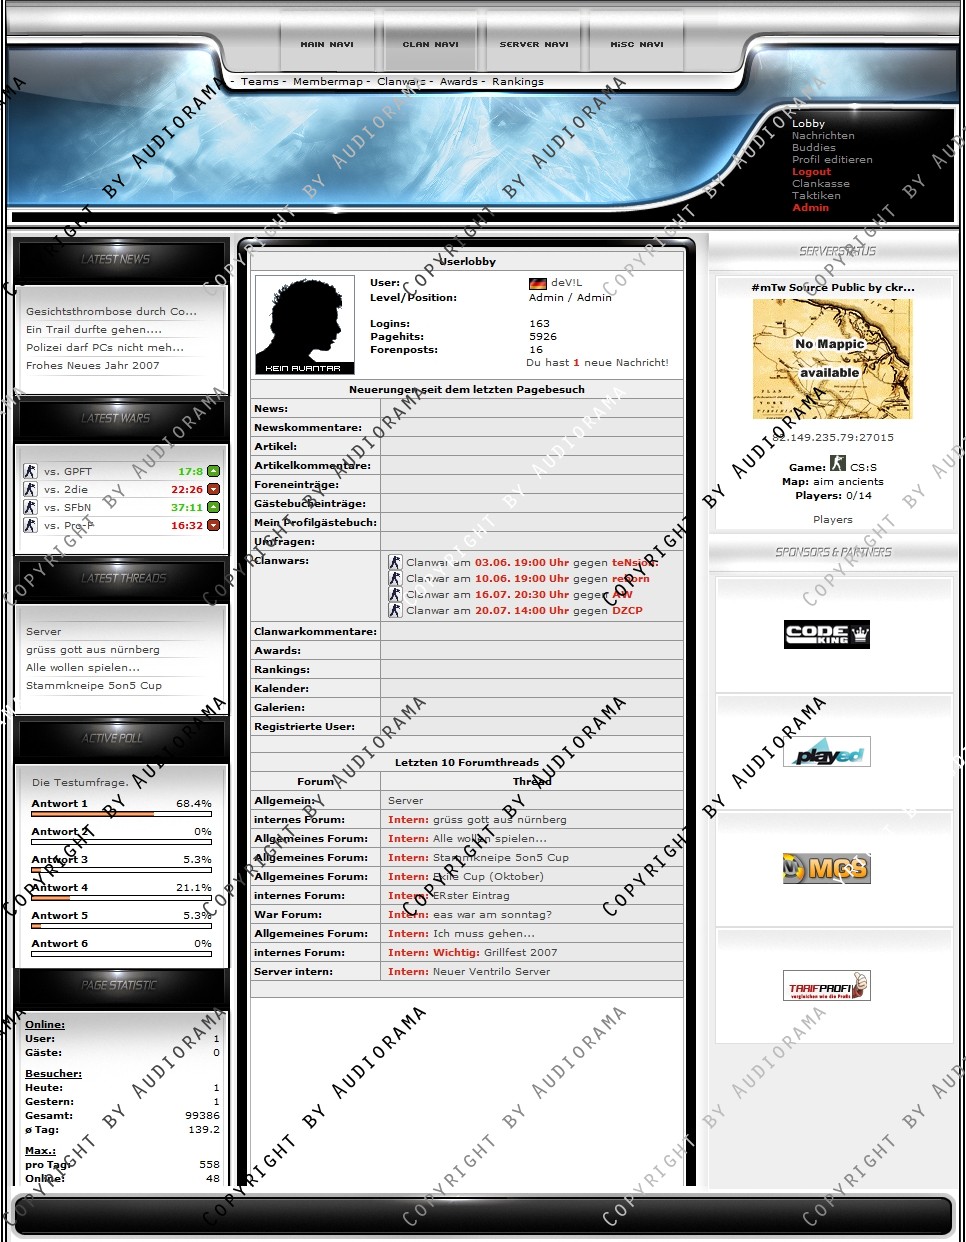Open the SERVER NAVI tab
Viewport: 966px width, 1242px height.
click(534, 44)
